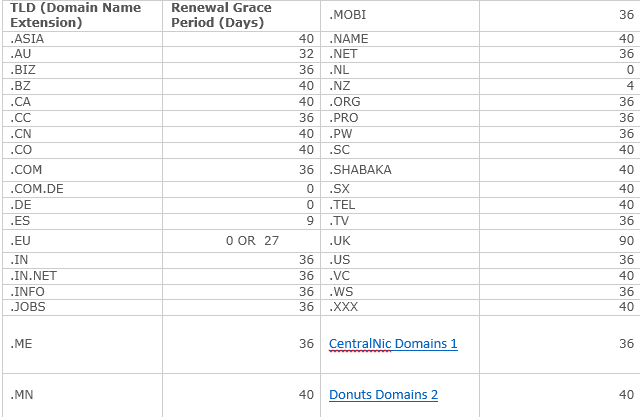Click the TLD (Domain Name Extension) header cell
640x417 pixels.
tap(82, 16)
